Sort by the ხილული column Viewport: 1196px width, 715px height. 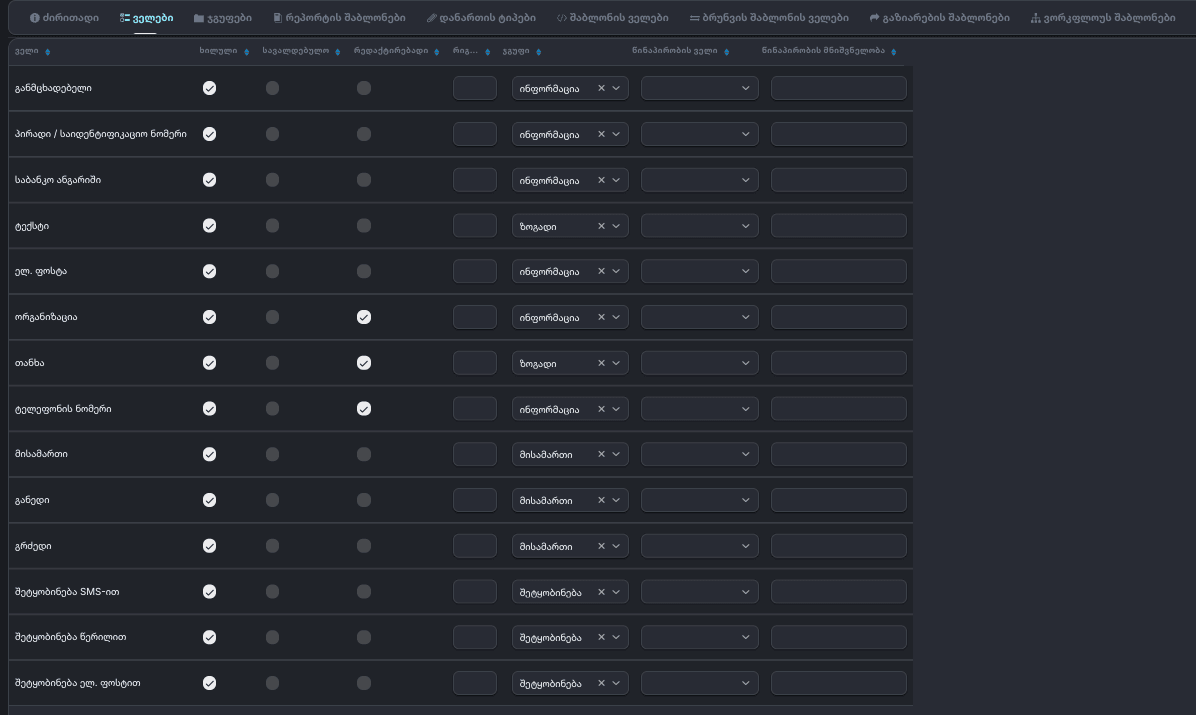(x=246, y=52)
